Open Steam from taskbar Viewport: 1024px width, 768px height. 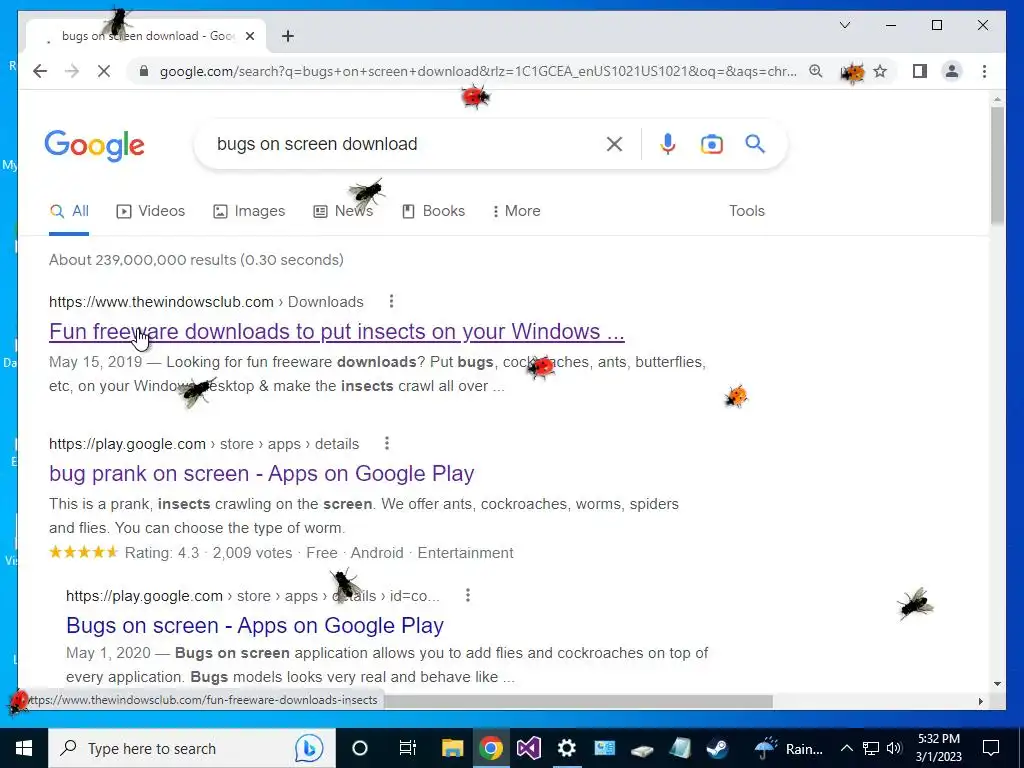(x=718, y=748)
